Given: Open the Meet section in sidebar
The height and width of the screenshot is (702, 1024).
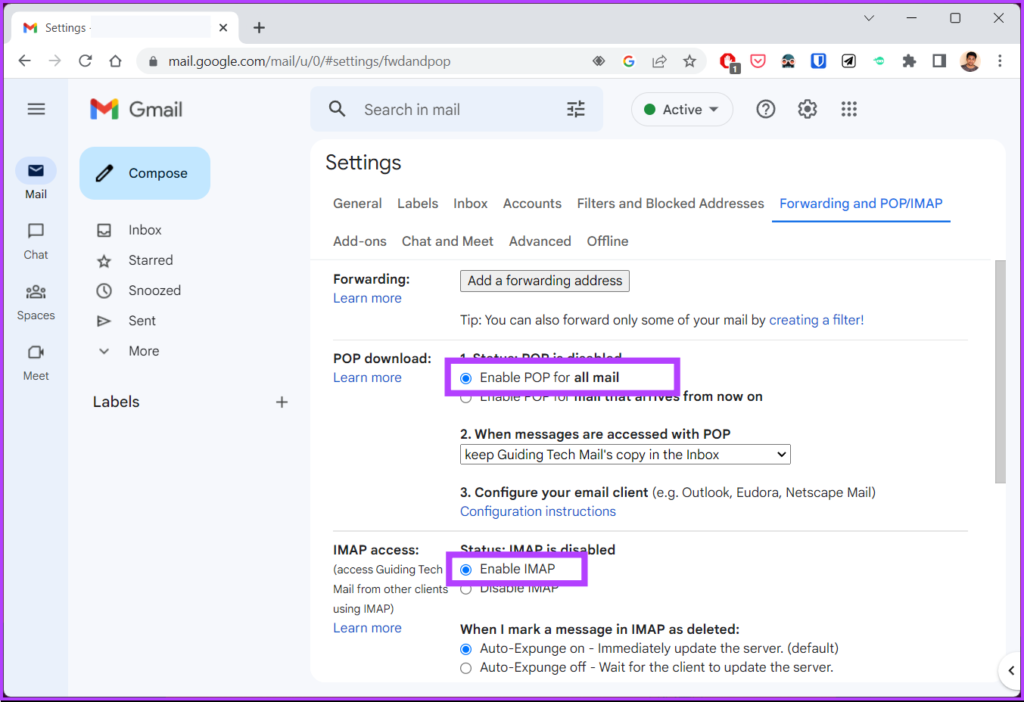Looking at the screenshot, I should coord(36,362).
